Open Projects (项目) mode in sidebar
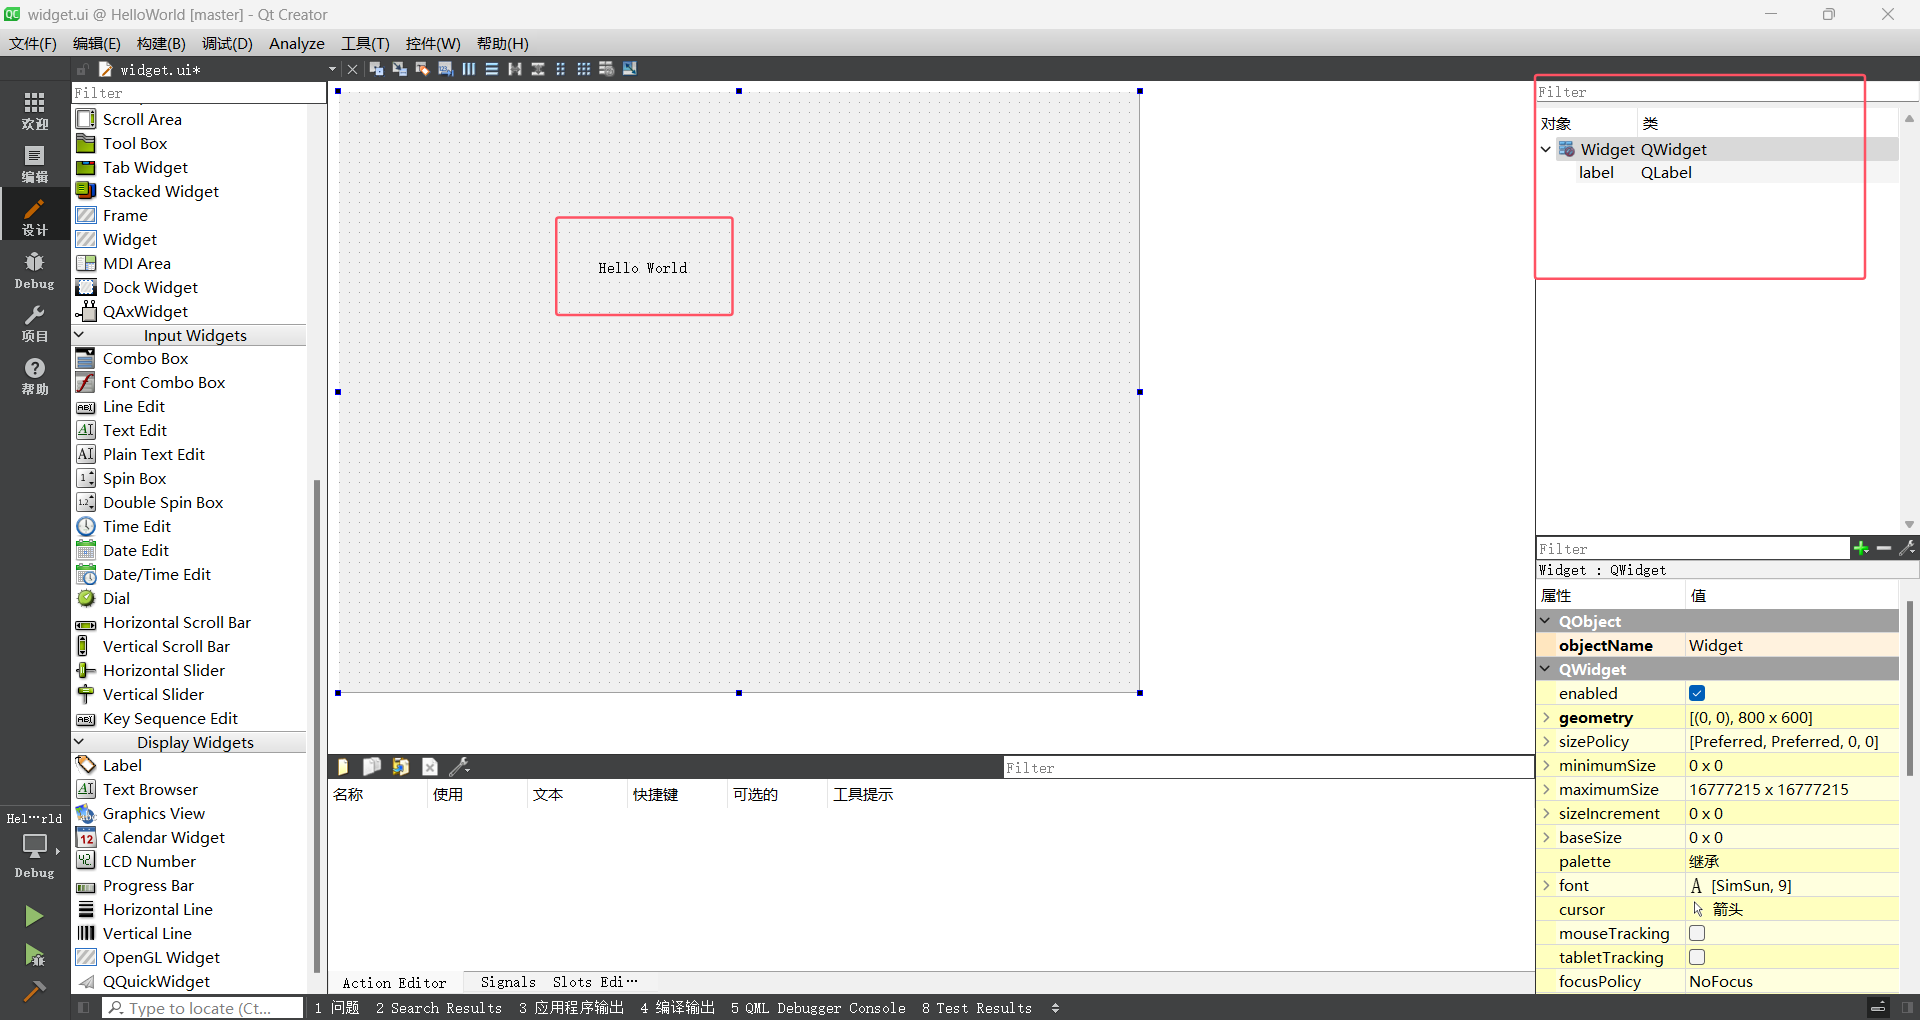The width and height of the screenshot is (1920, 1020). (x=35, y=323)
